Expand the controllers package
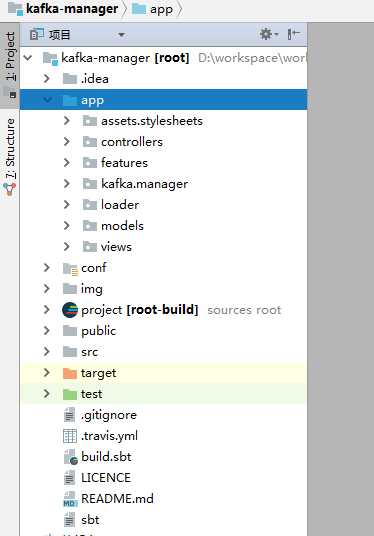Image resolution: width=374 pixels, height=536 pixels. coord(67,142)
